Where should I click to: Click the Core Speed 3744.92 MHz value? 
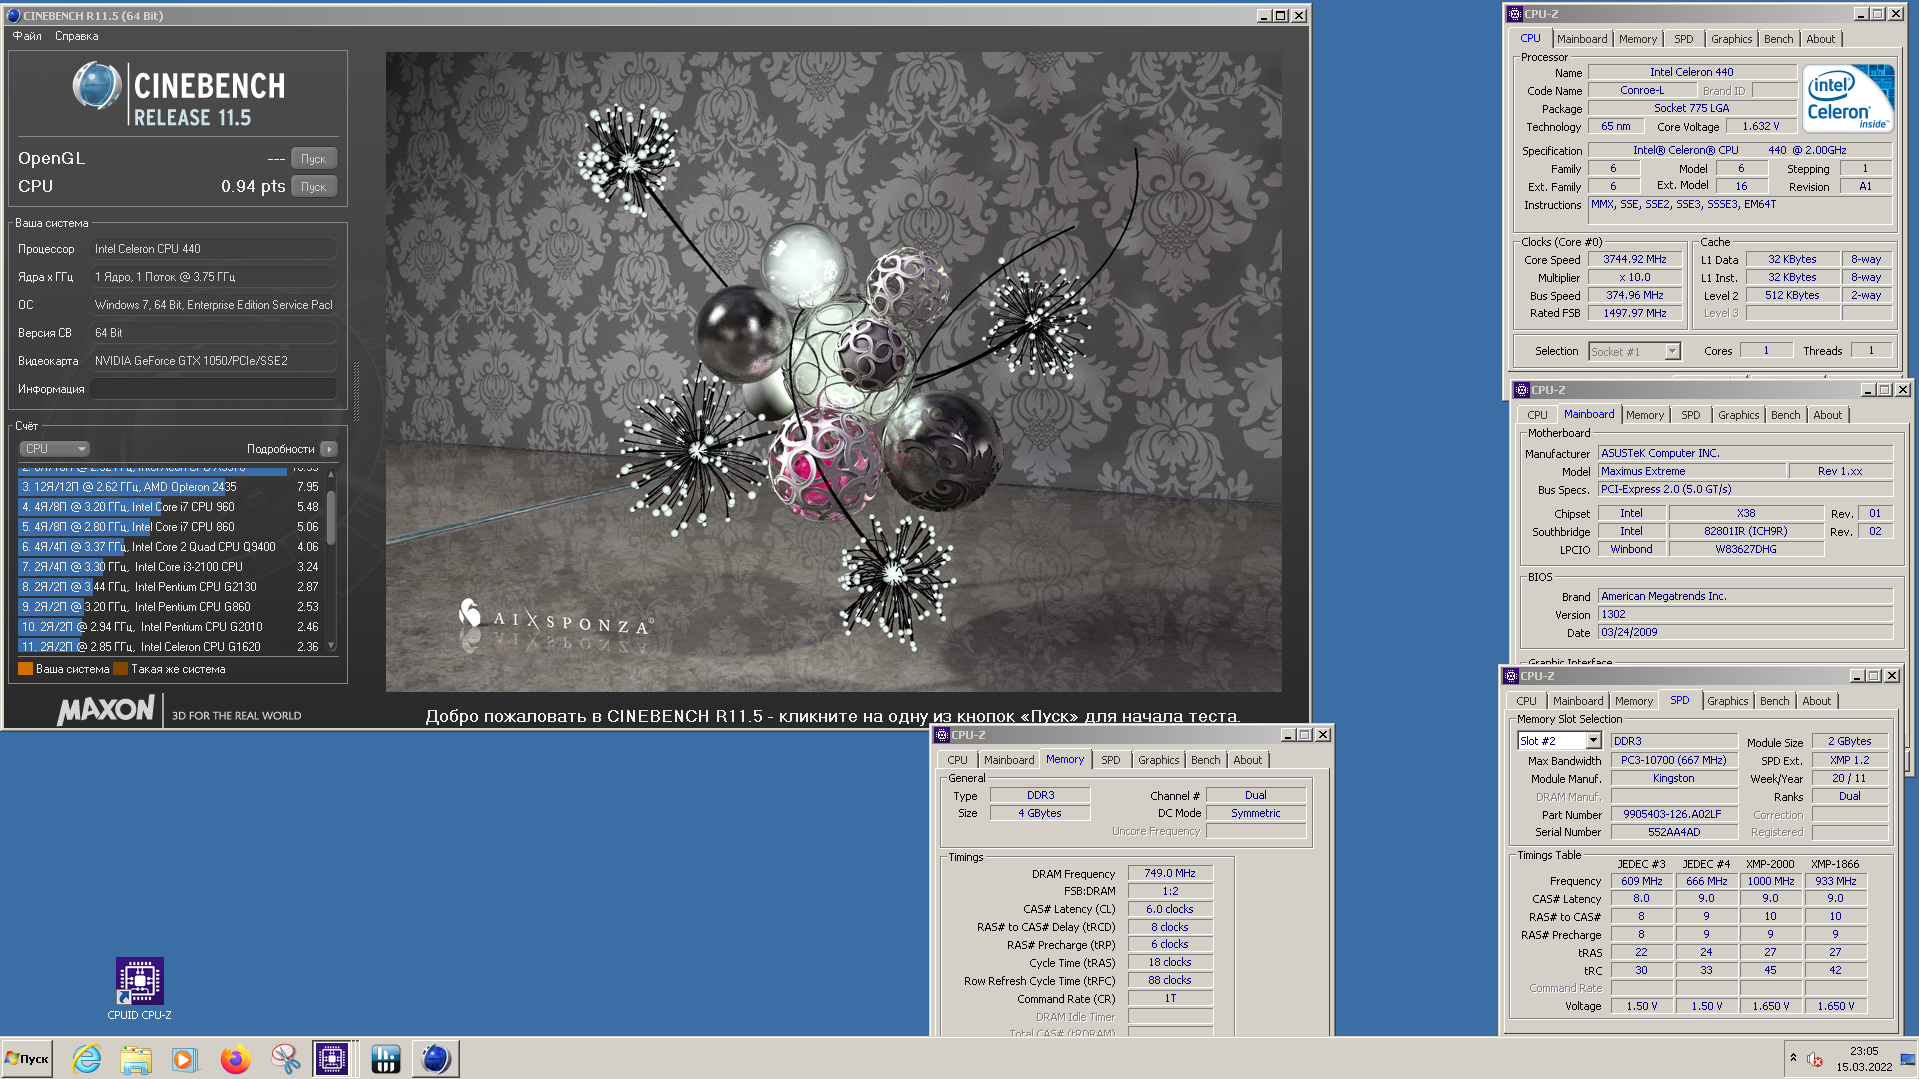1634,260
